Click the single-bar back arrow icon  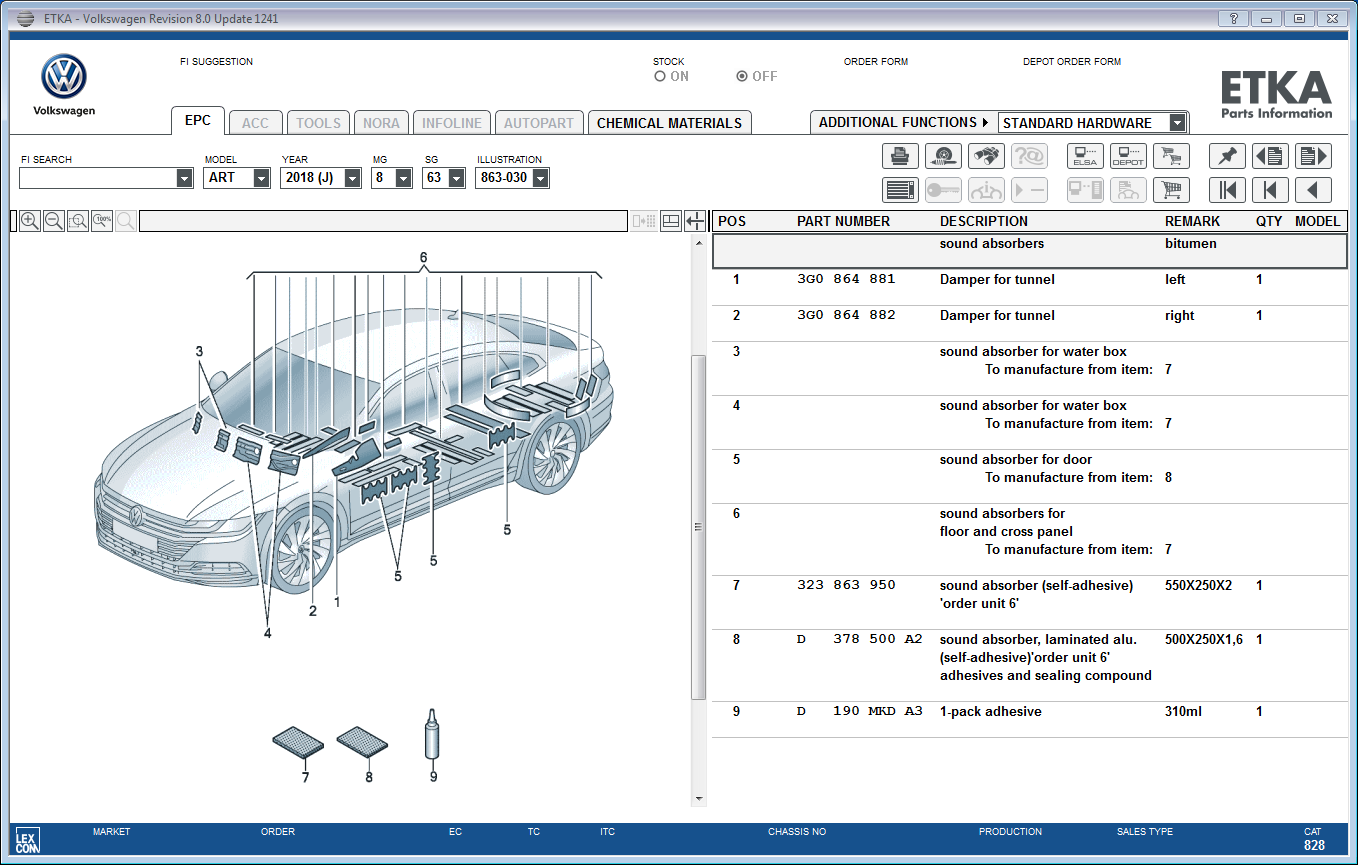point(1270,190)
